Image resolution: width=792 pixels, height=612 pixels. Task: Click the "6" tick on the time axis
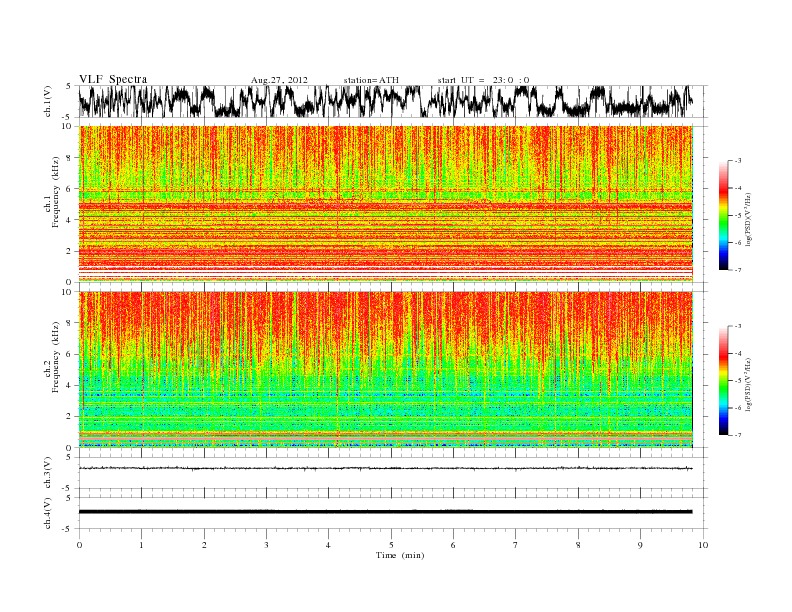[x=453, y=545]
